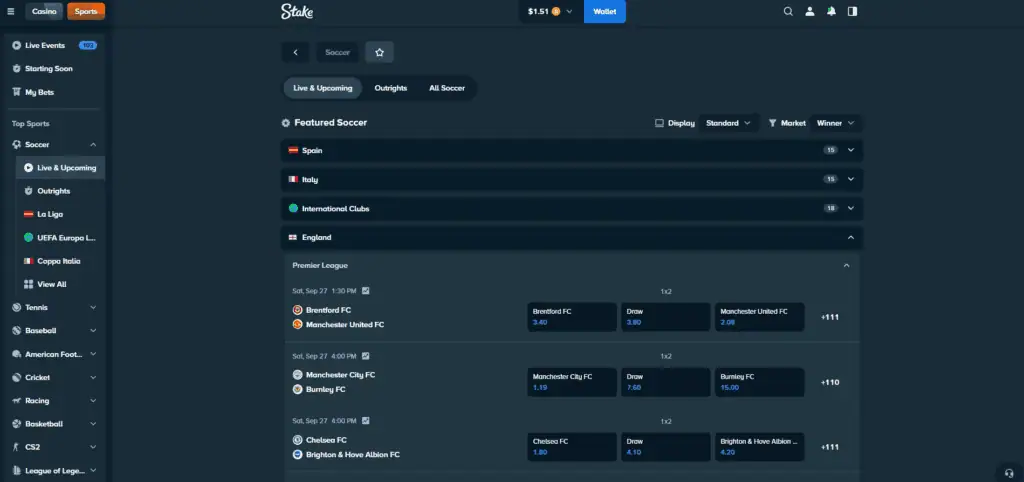Switch to the Casino section

[x=45, y=12]
